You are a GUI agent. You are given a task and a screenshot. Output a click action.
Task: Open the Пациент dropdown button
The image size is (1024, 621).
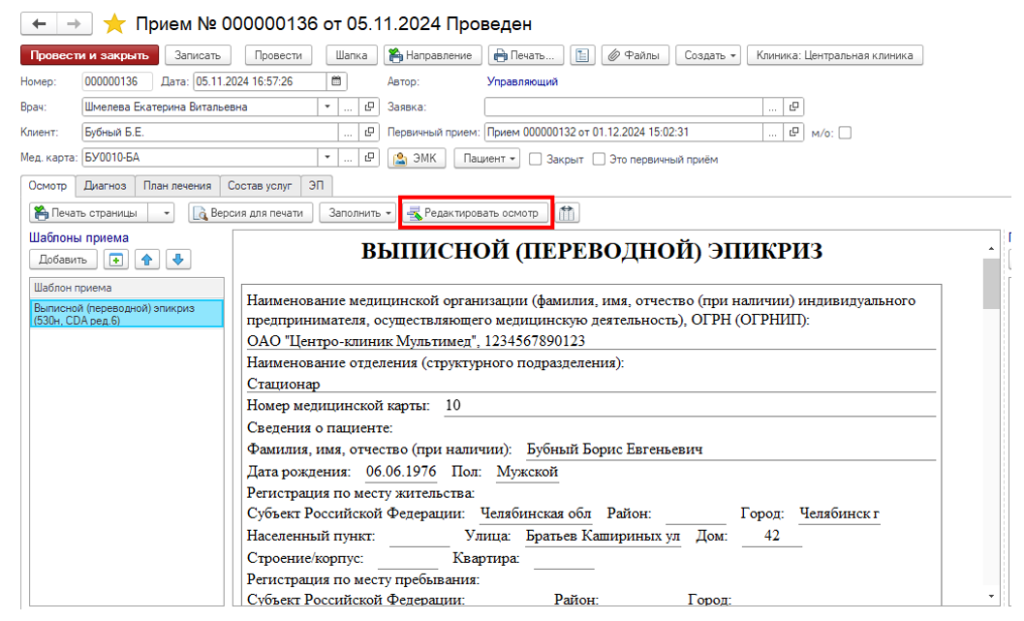tap(487, 159)
